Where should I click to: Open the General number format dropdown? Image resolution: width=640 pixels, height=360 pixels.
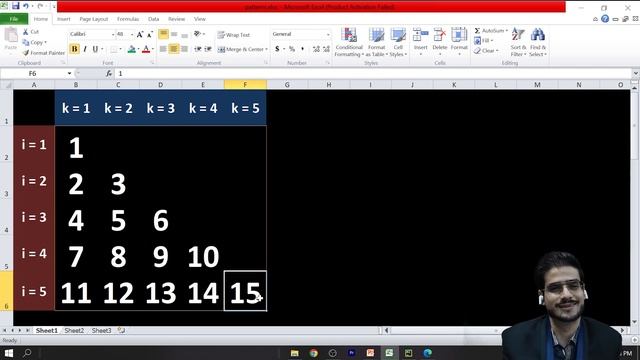tap(328, 35)
